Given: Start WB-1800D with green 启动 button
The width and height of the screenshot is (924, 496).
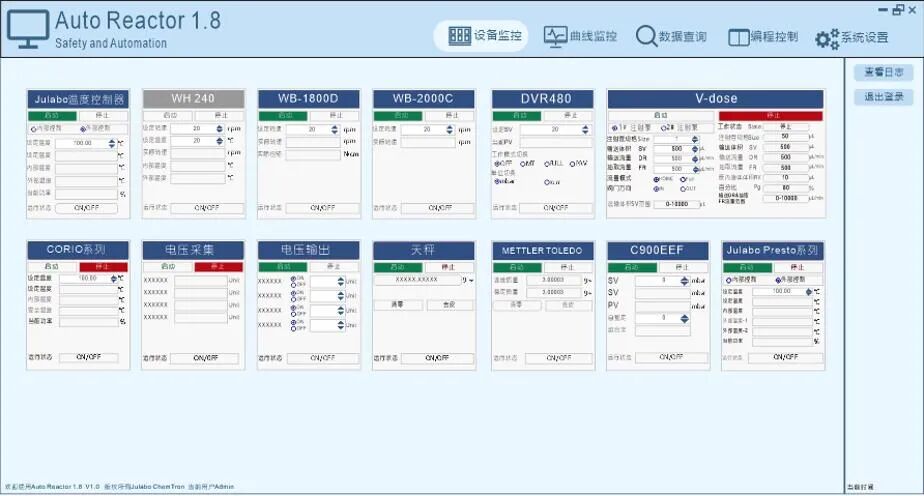Looking at the screenshot, I should (x=284, y=115).
